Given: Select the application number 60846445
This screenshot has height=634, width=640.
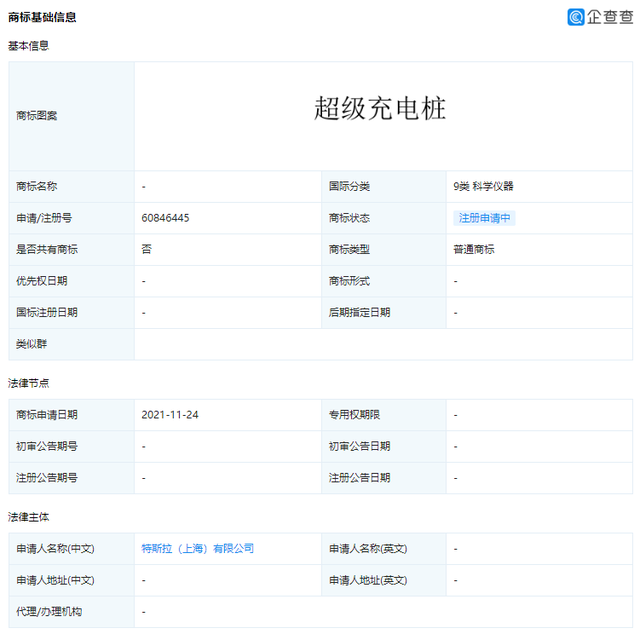Looking at the screenshot, I should click(166, 218).
